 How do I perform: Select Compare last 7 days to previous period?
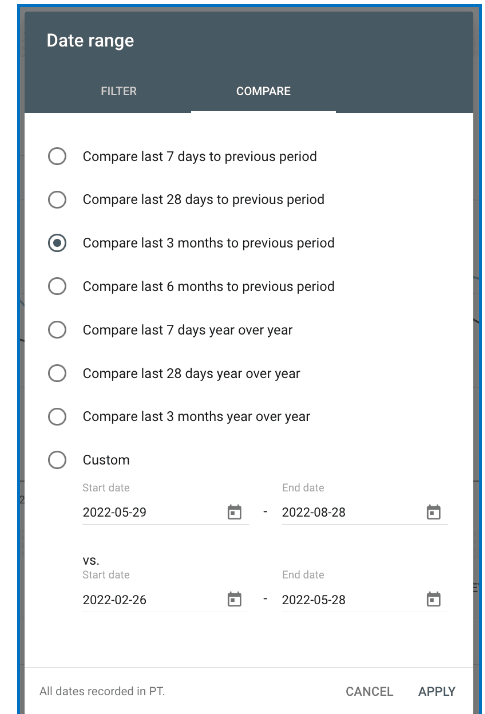(57, 156)
